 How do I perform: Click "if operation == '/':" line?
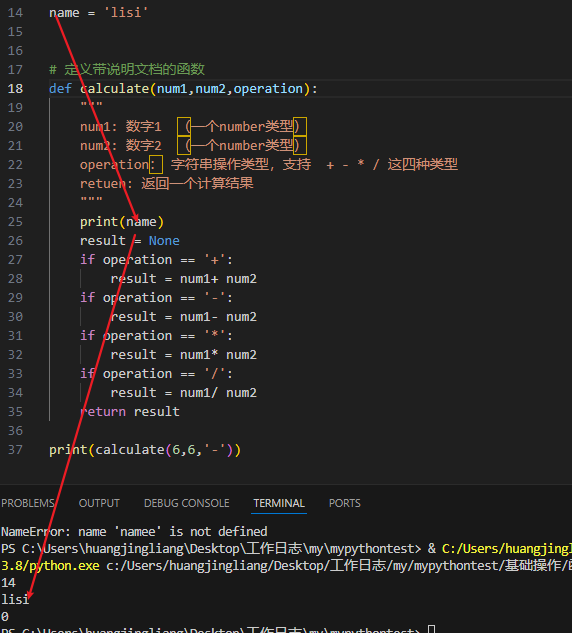(x=157, y=373)
